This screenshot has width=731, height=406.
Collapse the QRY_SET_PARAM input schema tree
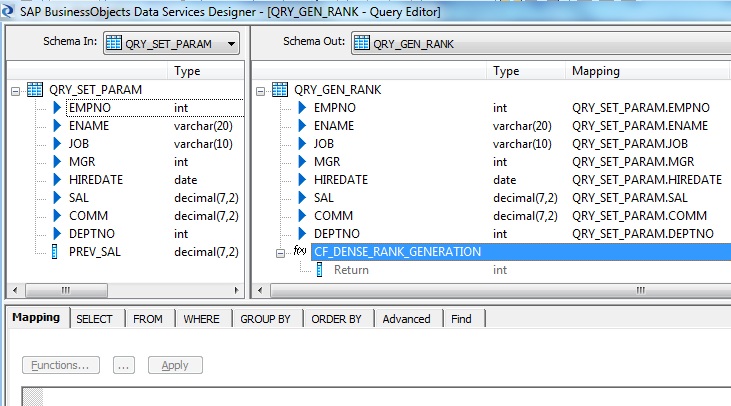pyautogui.click(x=15, y=91)
